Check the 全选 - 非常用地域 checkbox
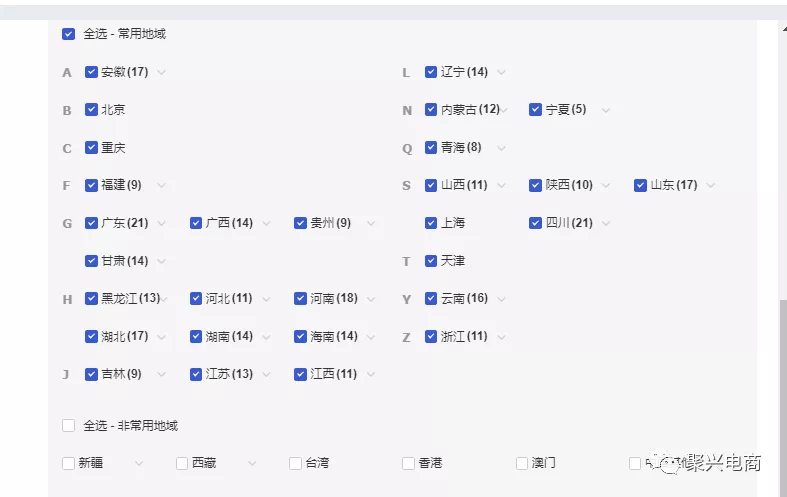This screenshot has width=787, height=497. click(x=68, y=426)
